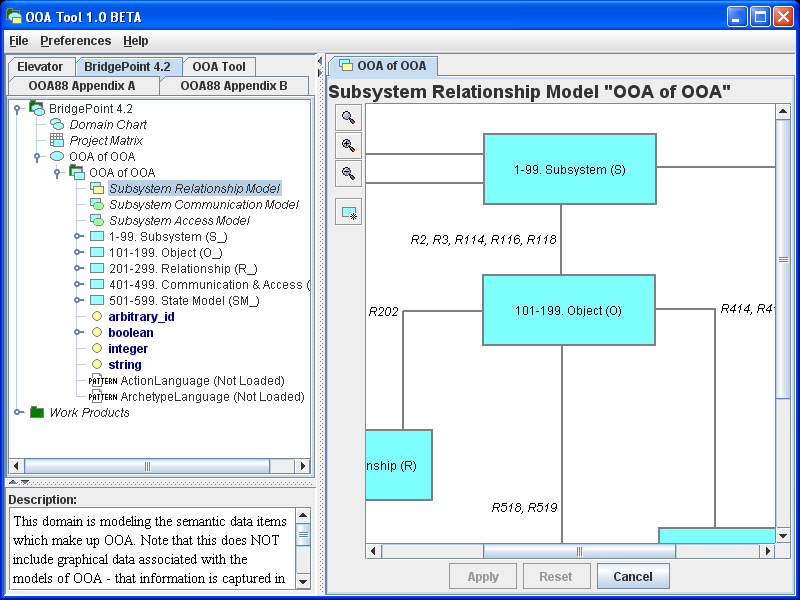Click the ActionLanguage pattern icon
800x600 pixels.
pos(103,381)
